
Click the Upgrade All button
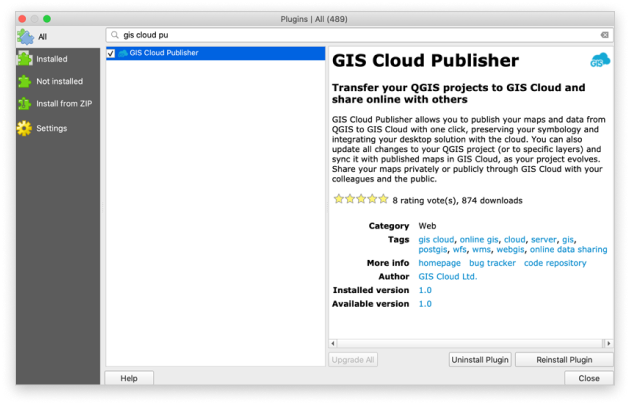353,360
